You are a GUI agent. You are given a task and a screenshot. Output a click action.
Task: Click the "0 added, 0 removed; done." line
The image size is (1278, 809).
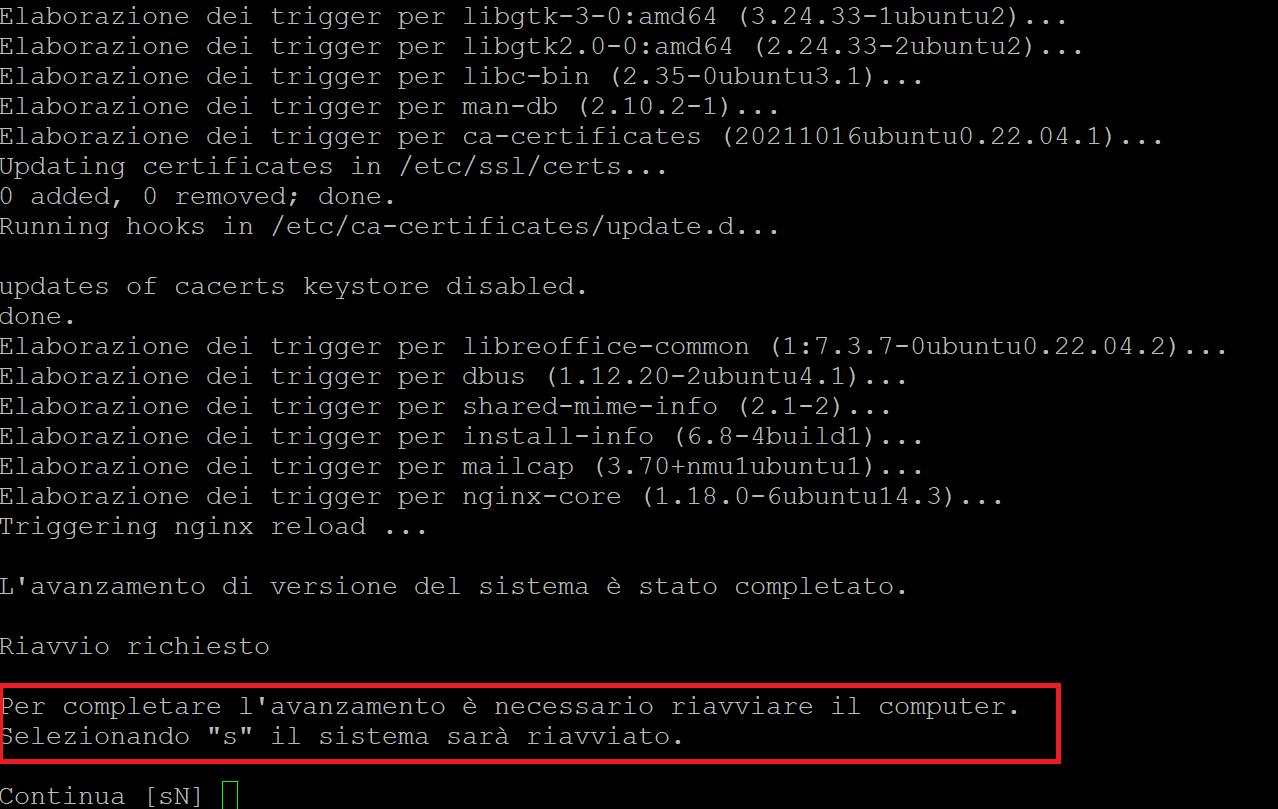coord(198,196)
